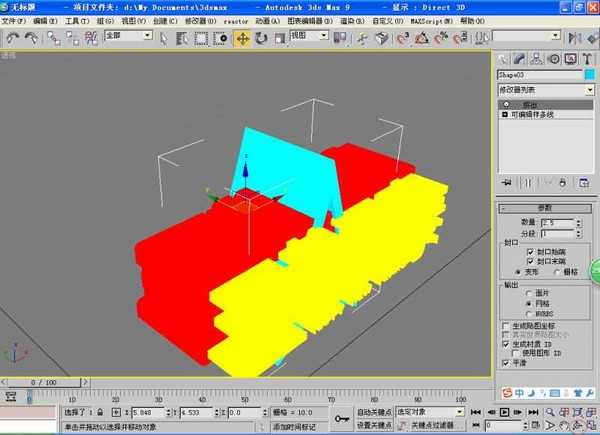Image resolution: width=600 pixels, height=435 pixels.
Task: Open the reactor menu
Action: (236, 21)
